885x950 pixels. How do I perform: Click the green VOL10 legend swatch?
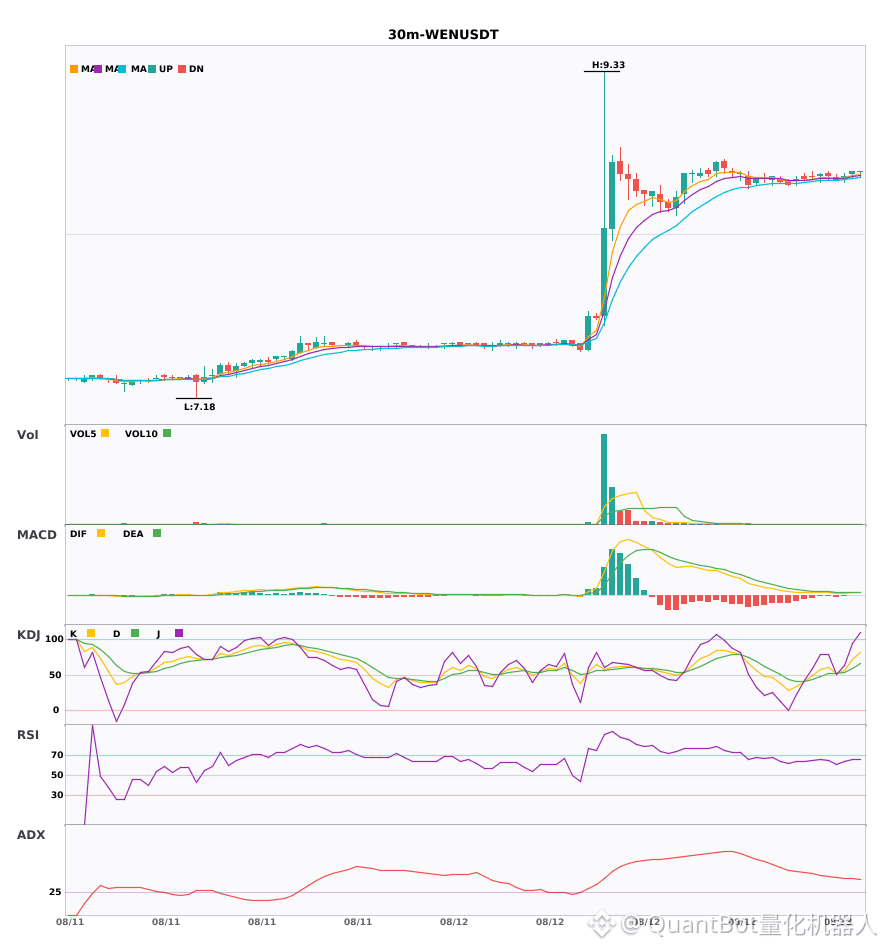(x=167, y=433)
